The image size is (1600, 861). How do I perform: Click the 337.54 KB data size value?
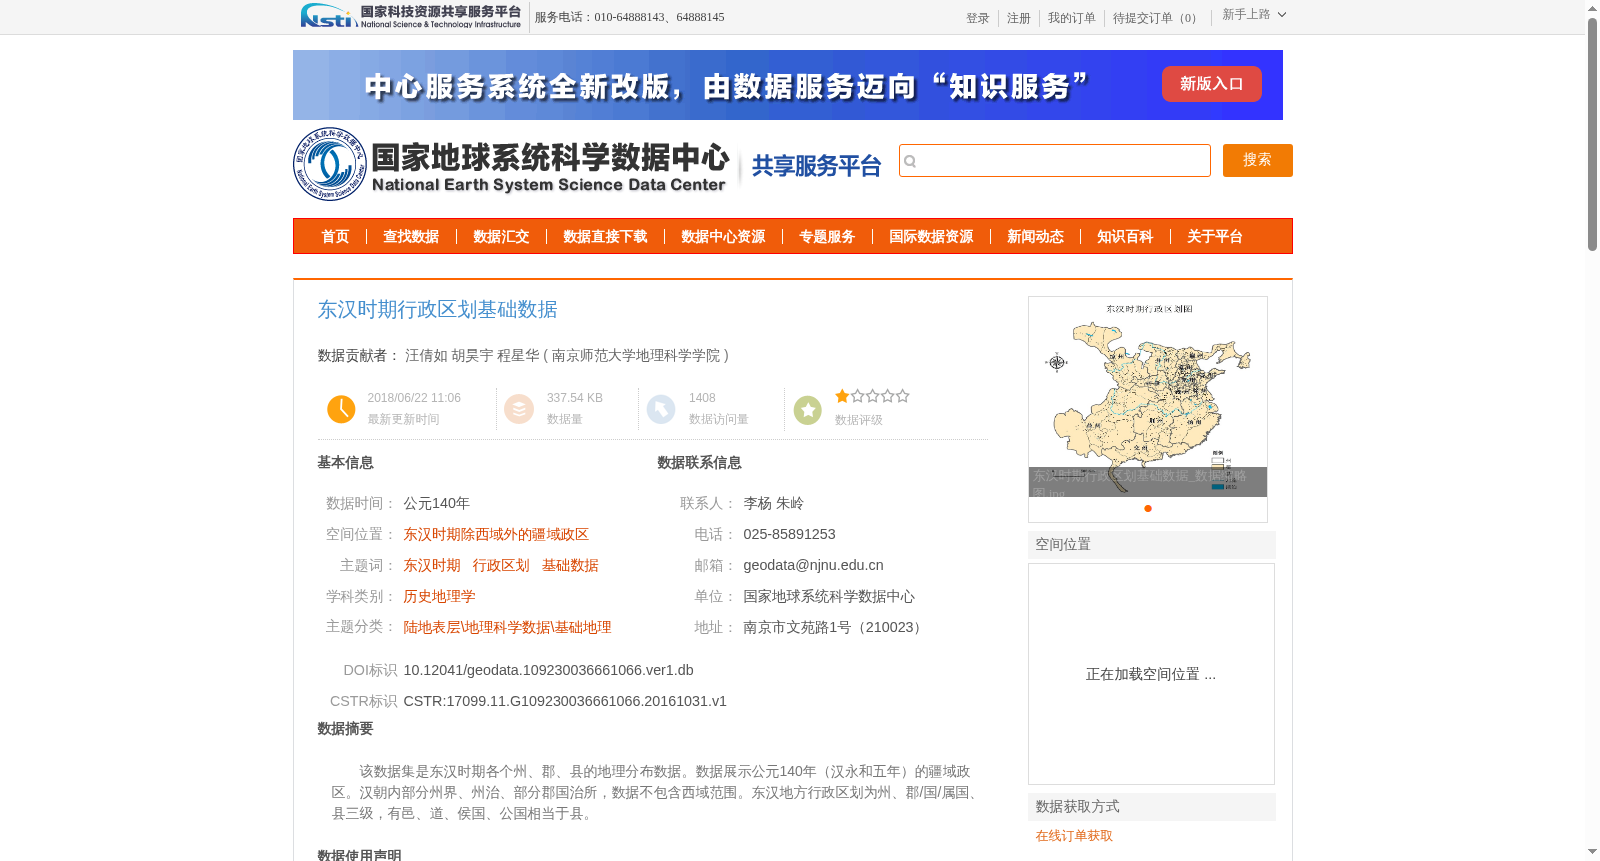click(x=574, y=398)
